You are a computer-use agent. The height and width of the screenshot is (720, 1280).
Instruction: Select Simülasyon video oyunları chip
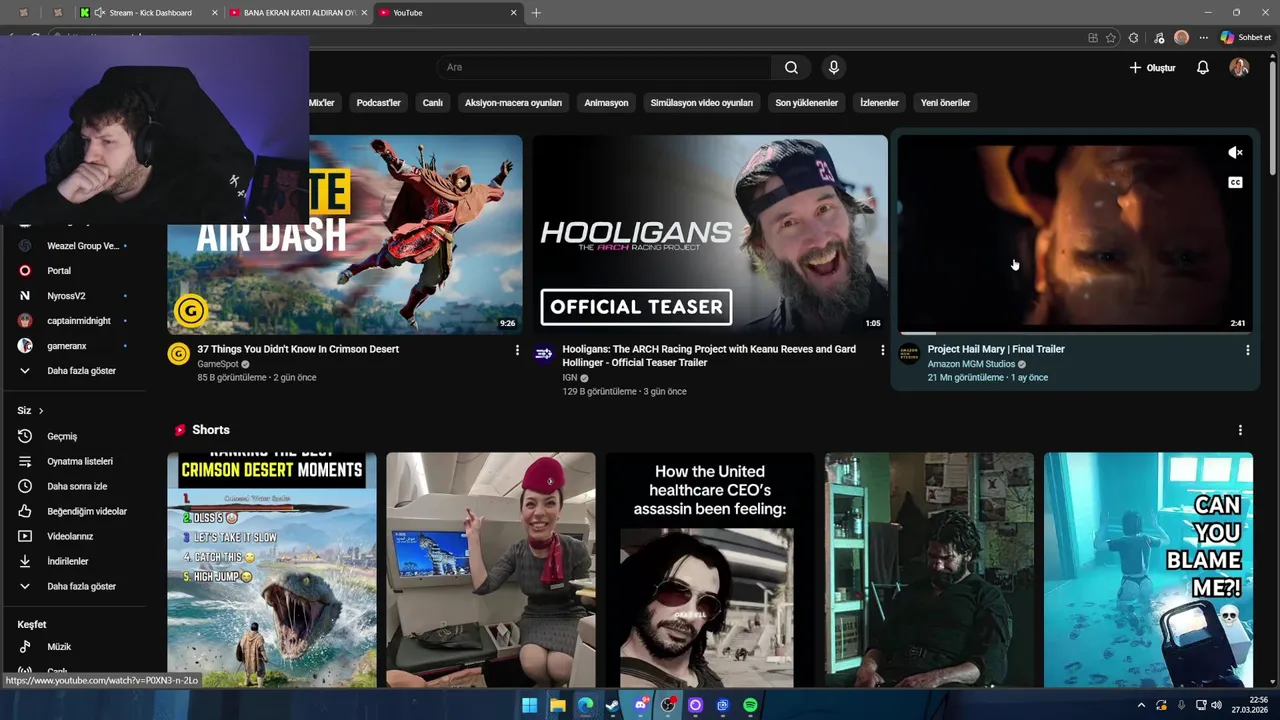[x=701, y=102]
